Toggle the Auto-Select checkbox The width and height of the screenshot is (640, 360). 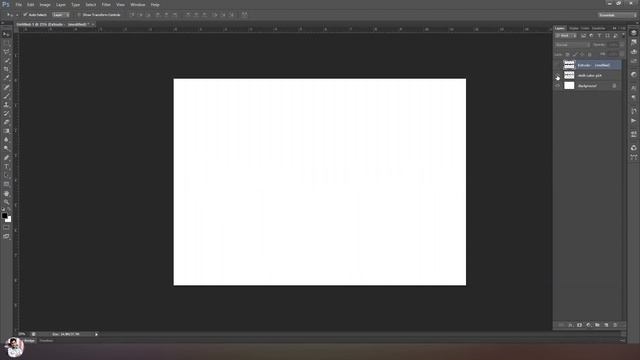25,15
